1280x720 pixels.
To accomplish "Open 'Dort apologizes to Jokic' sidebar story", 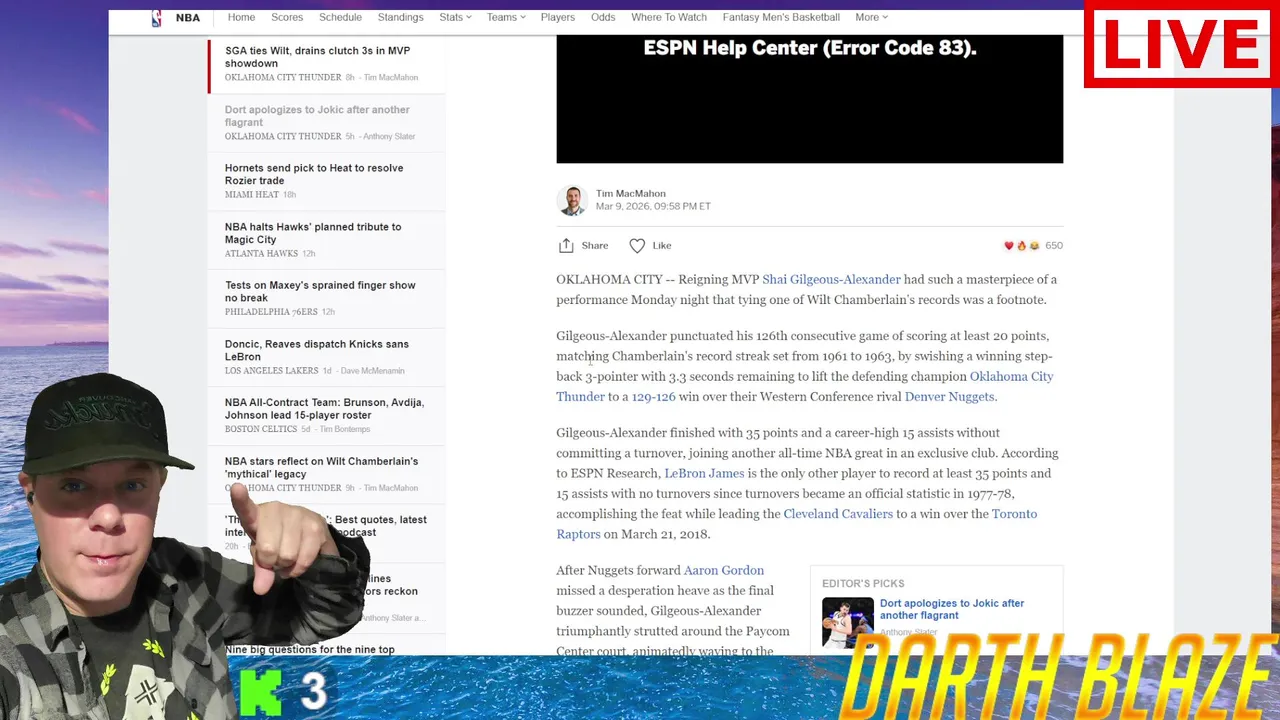I will click(317, 116).
